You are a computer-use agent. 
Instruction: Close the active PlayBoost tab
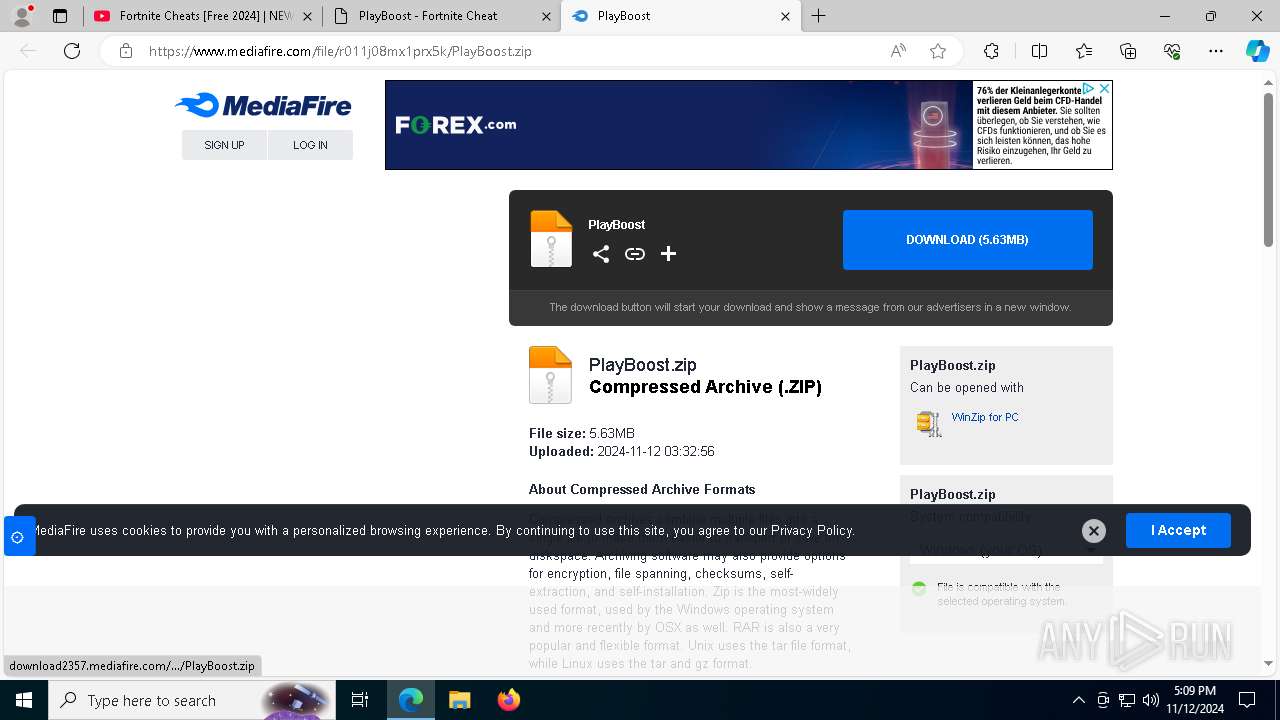[x=785, y=16]
